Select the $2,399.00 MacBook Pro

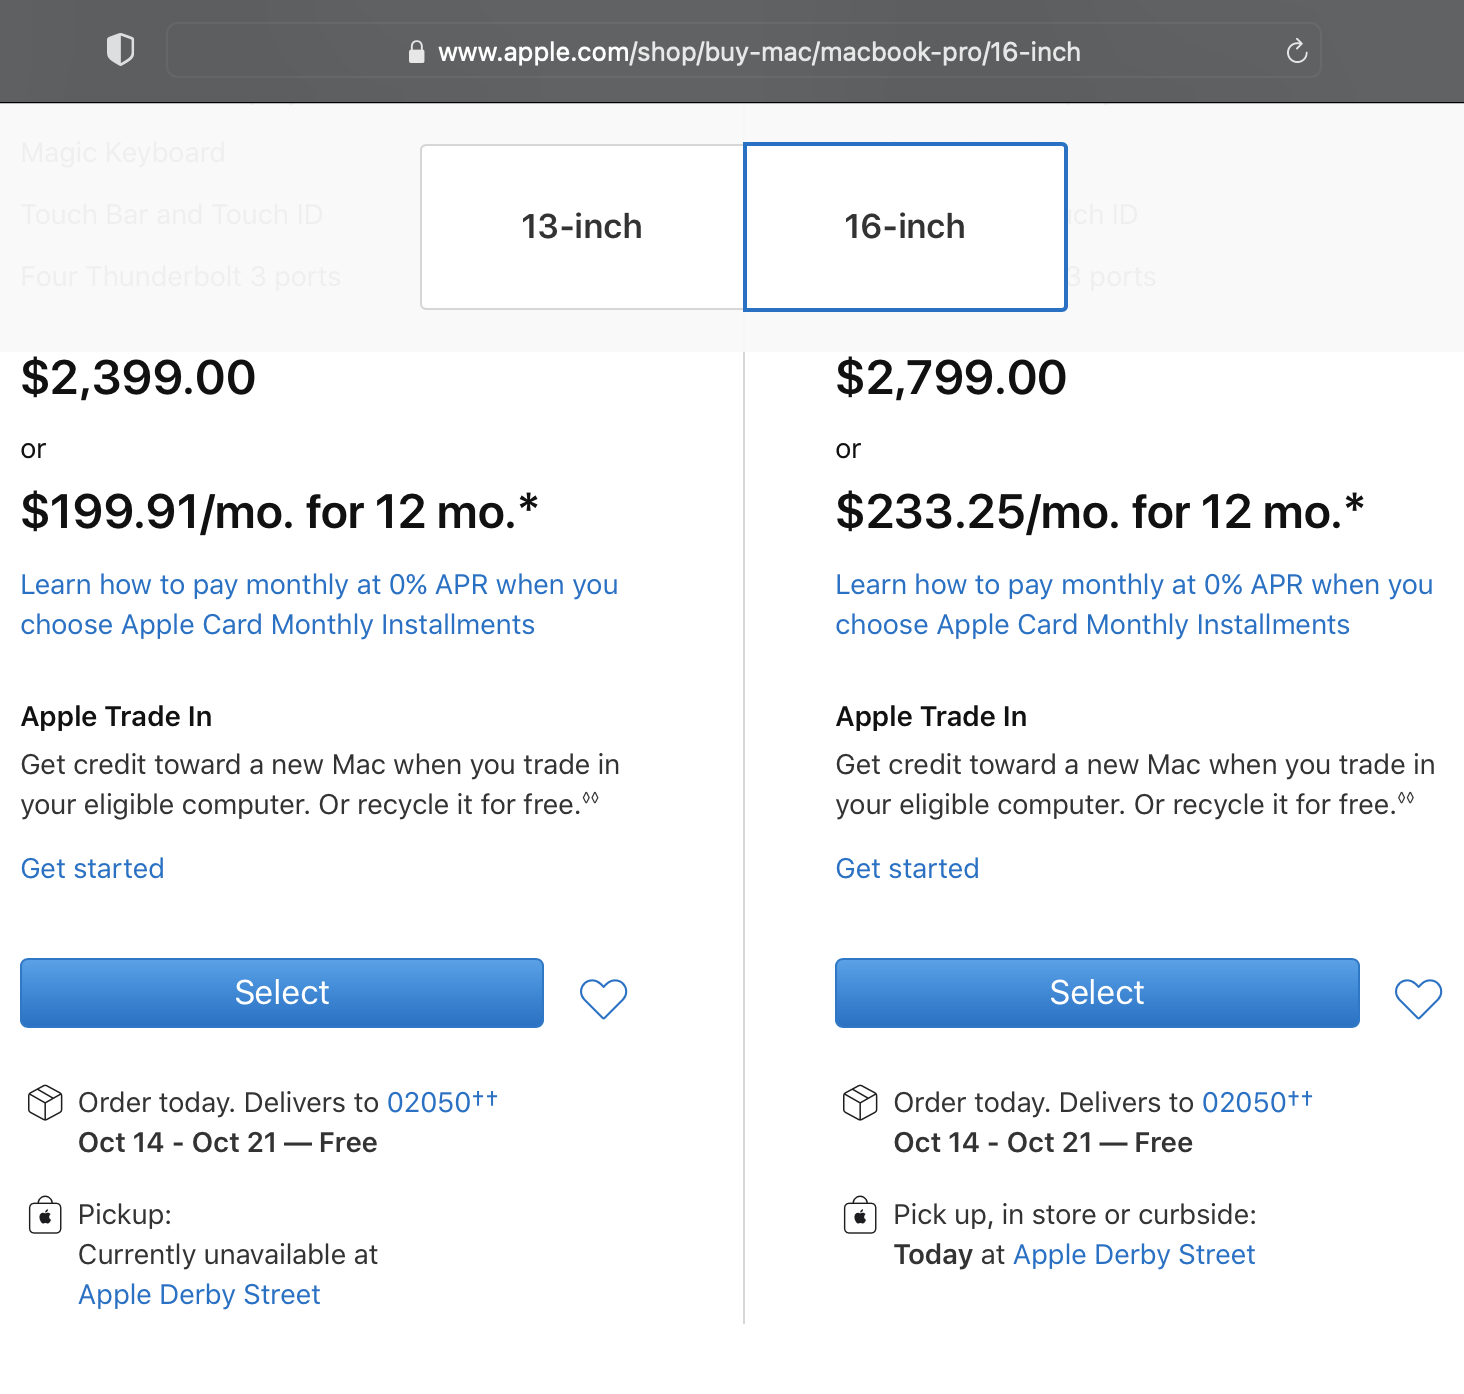282,993
